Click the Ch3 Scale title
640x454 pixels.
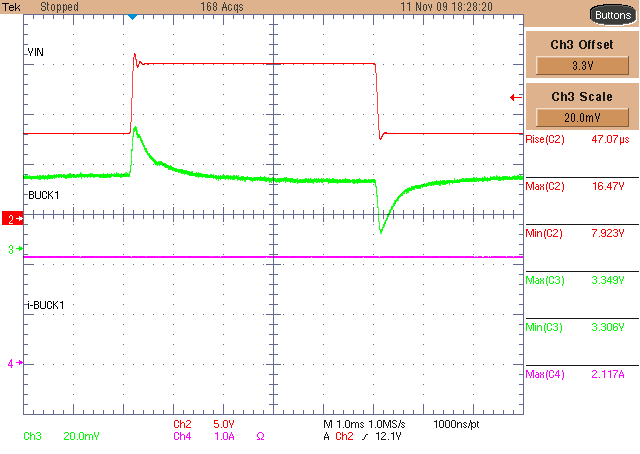pyautogui.click(x=582, y=97)
